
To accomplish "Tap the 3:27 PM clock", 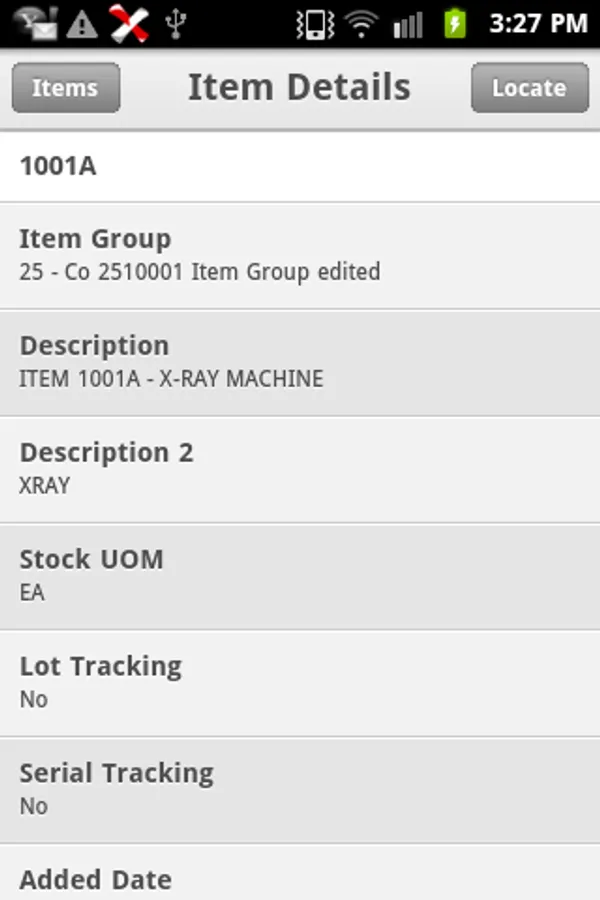I will (537, 23).
